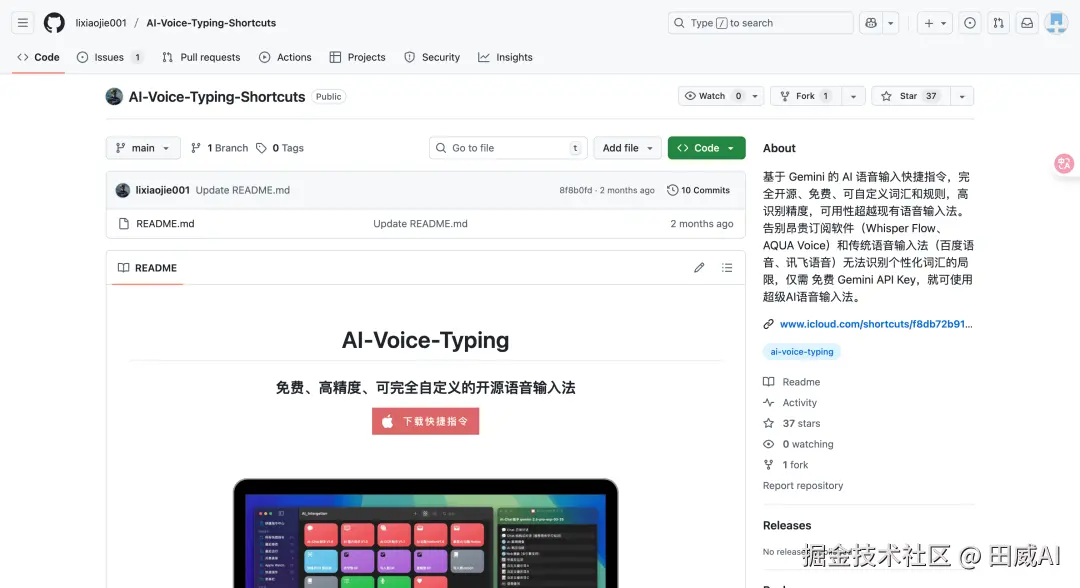Switch to the Pull requests tab
This screenshot has width=1080, height=588.
click(201, 57)
